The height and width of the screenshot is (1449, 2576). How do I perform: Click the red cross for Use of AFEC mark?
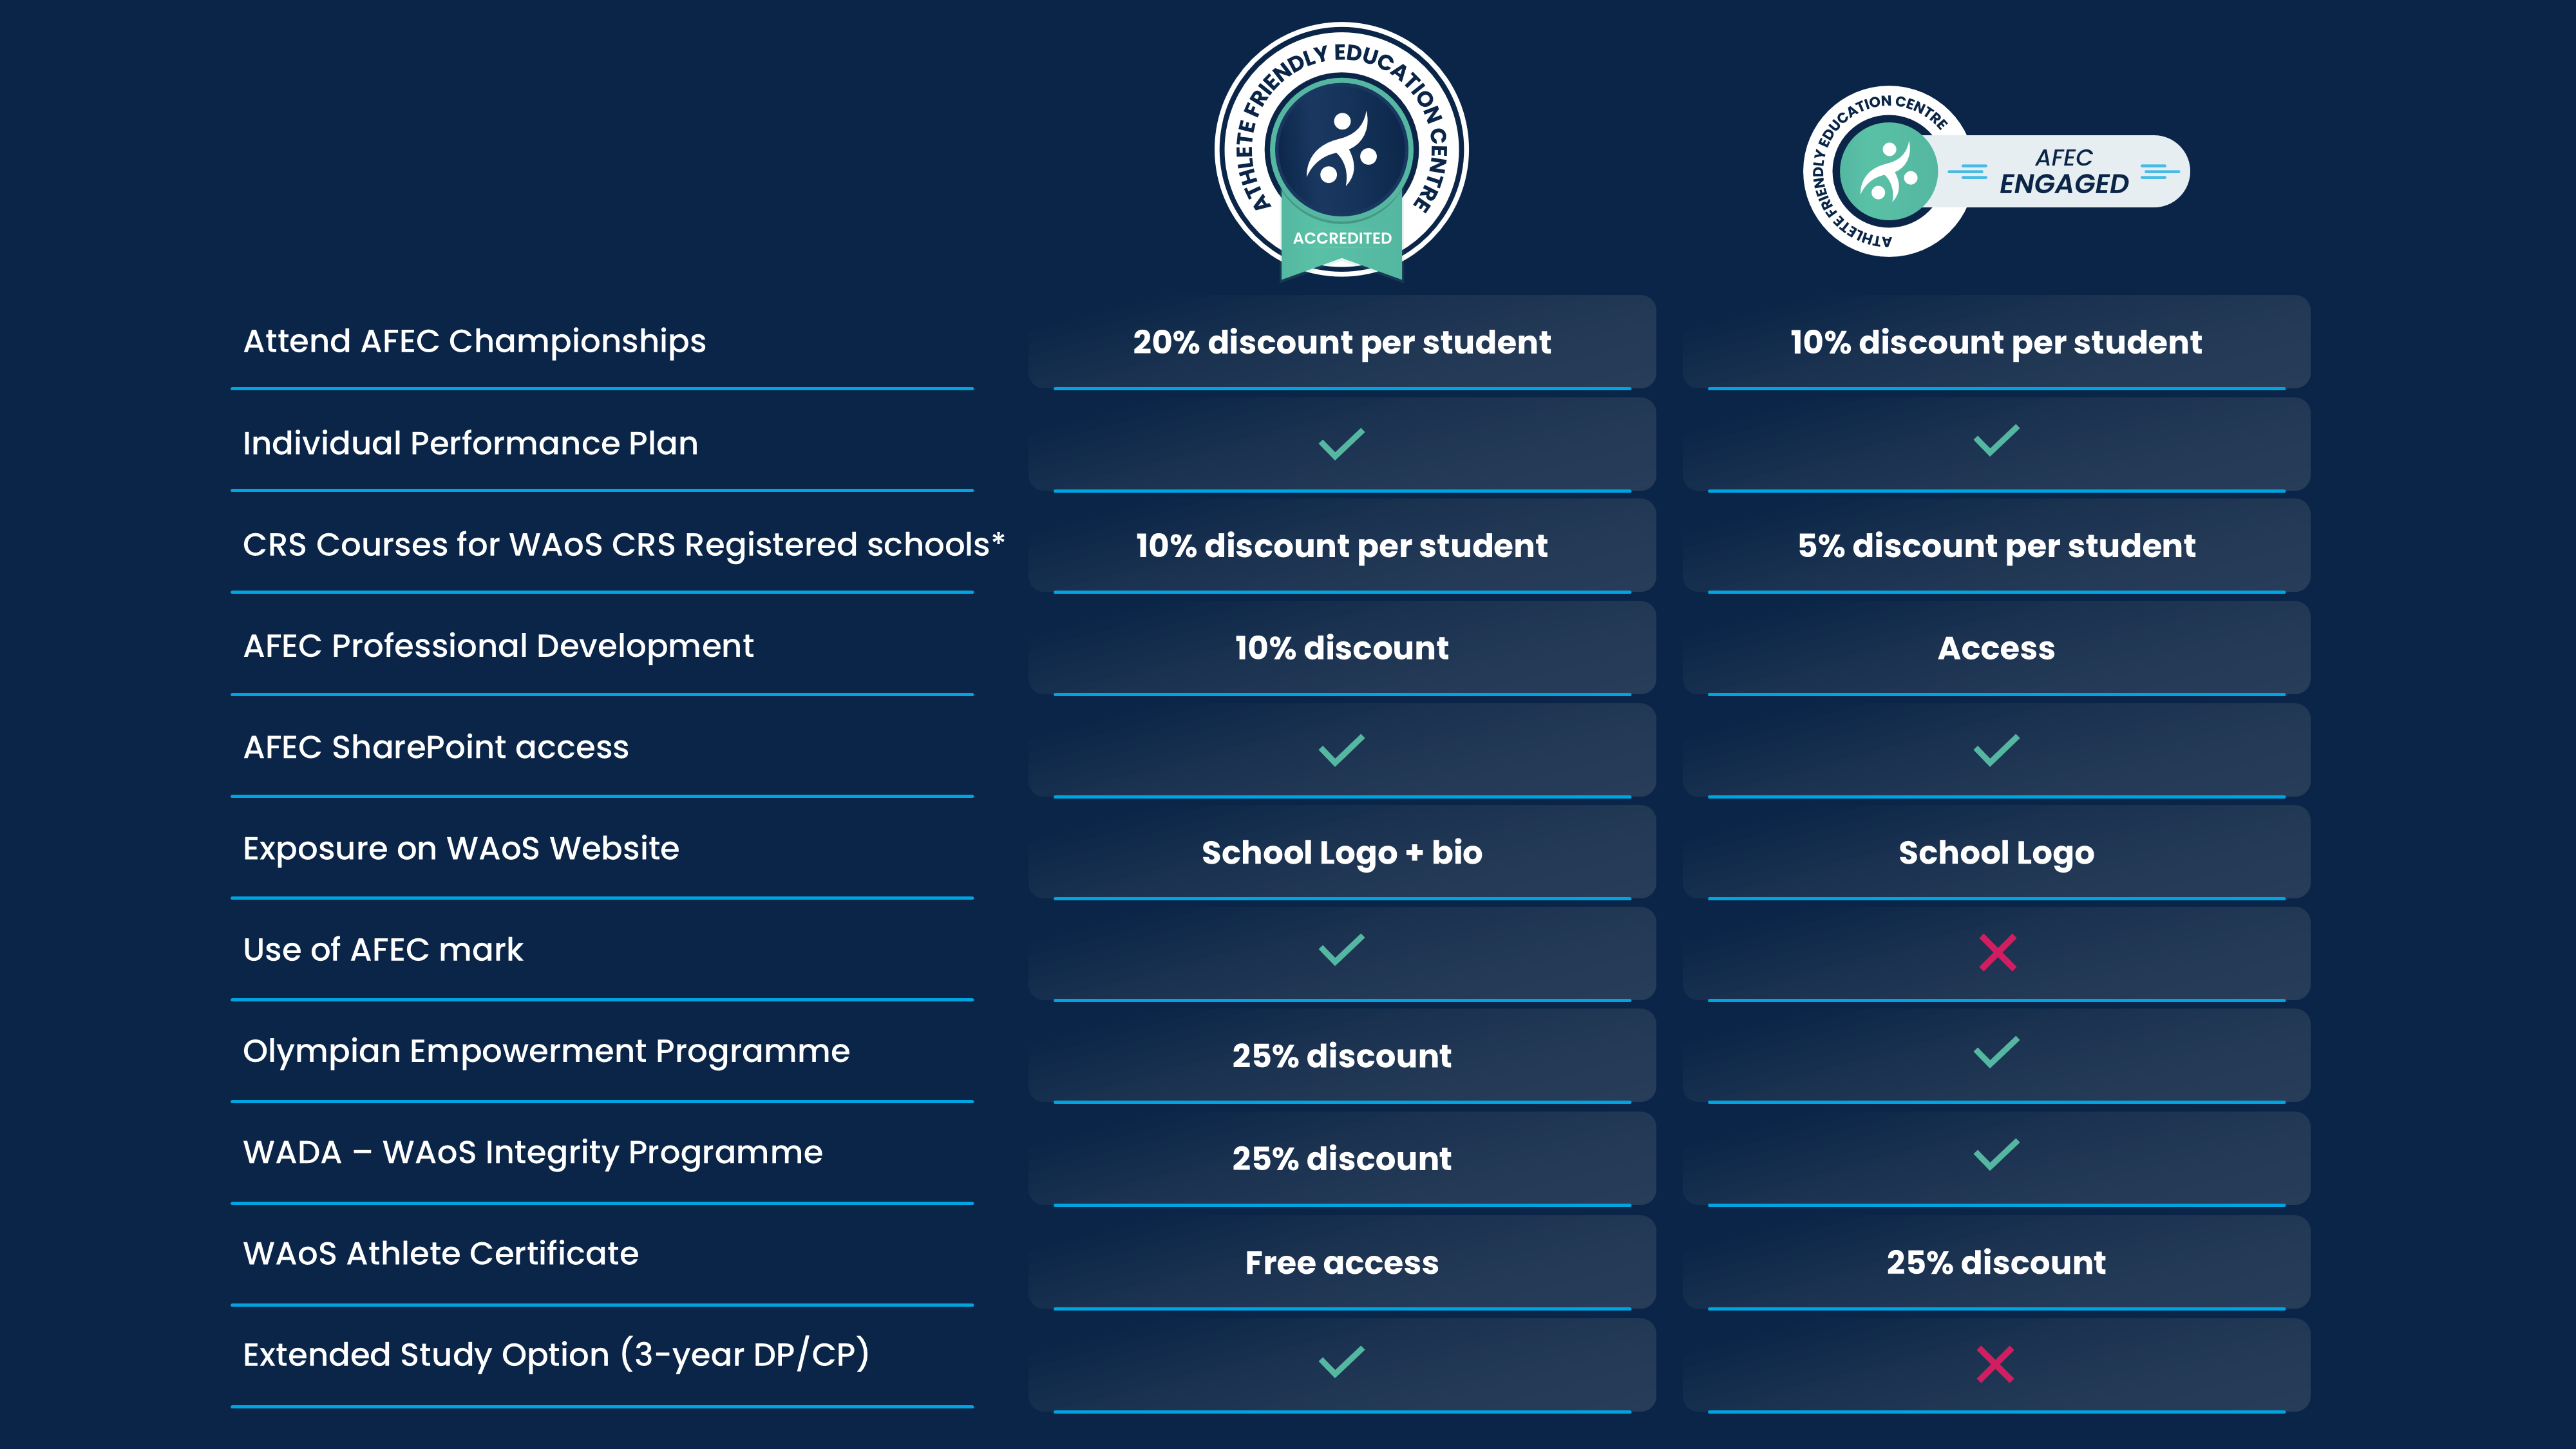[x=1997, y=952]
